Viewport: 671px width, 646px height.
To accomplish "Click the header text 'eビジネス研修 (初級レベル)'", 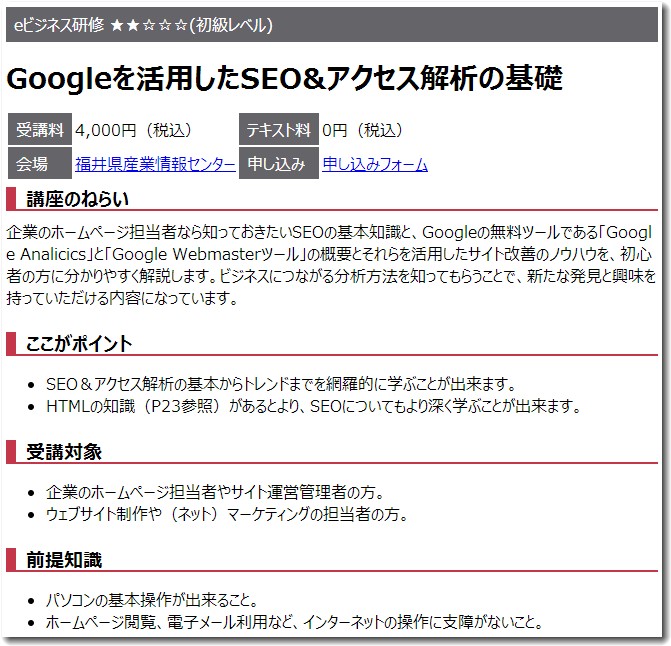I will click(x=143, y=25).
